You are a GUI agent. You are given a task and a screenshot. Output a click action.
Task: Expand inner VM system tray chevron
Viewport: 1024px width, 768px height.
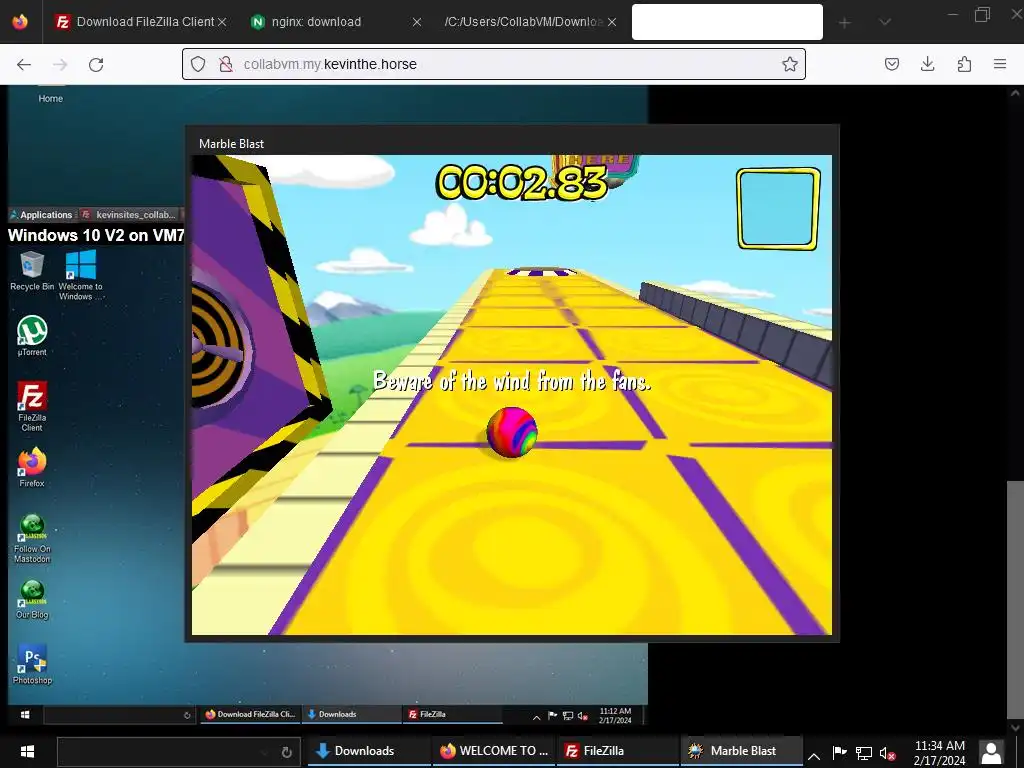click(536, 716)
